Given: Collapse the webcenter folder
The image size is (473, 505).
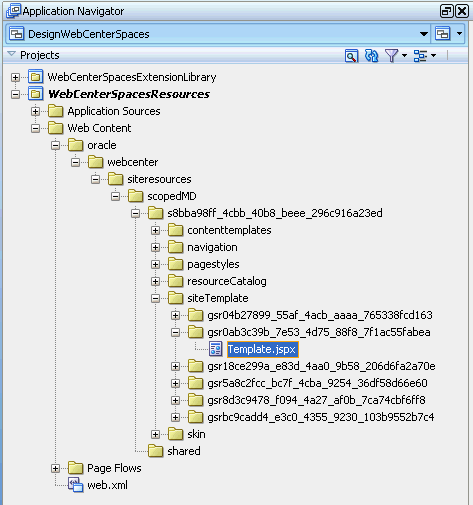Looking at the screenshot, I should (75, 162).
